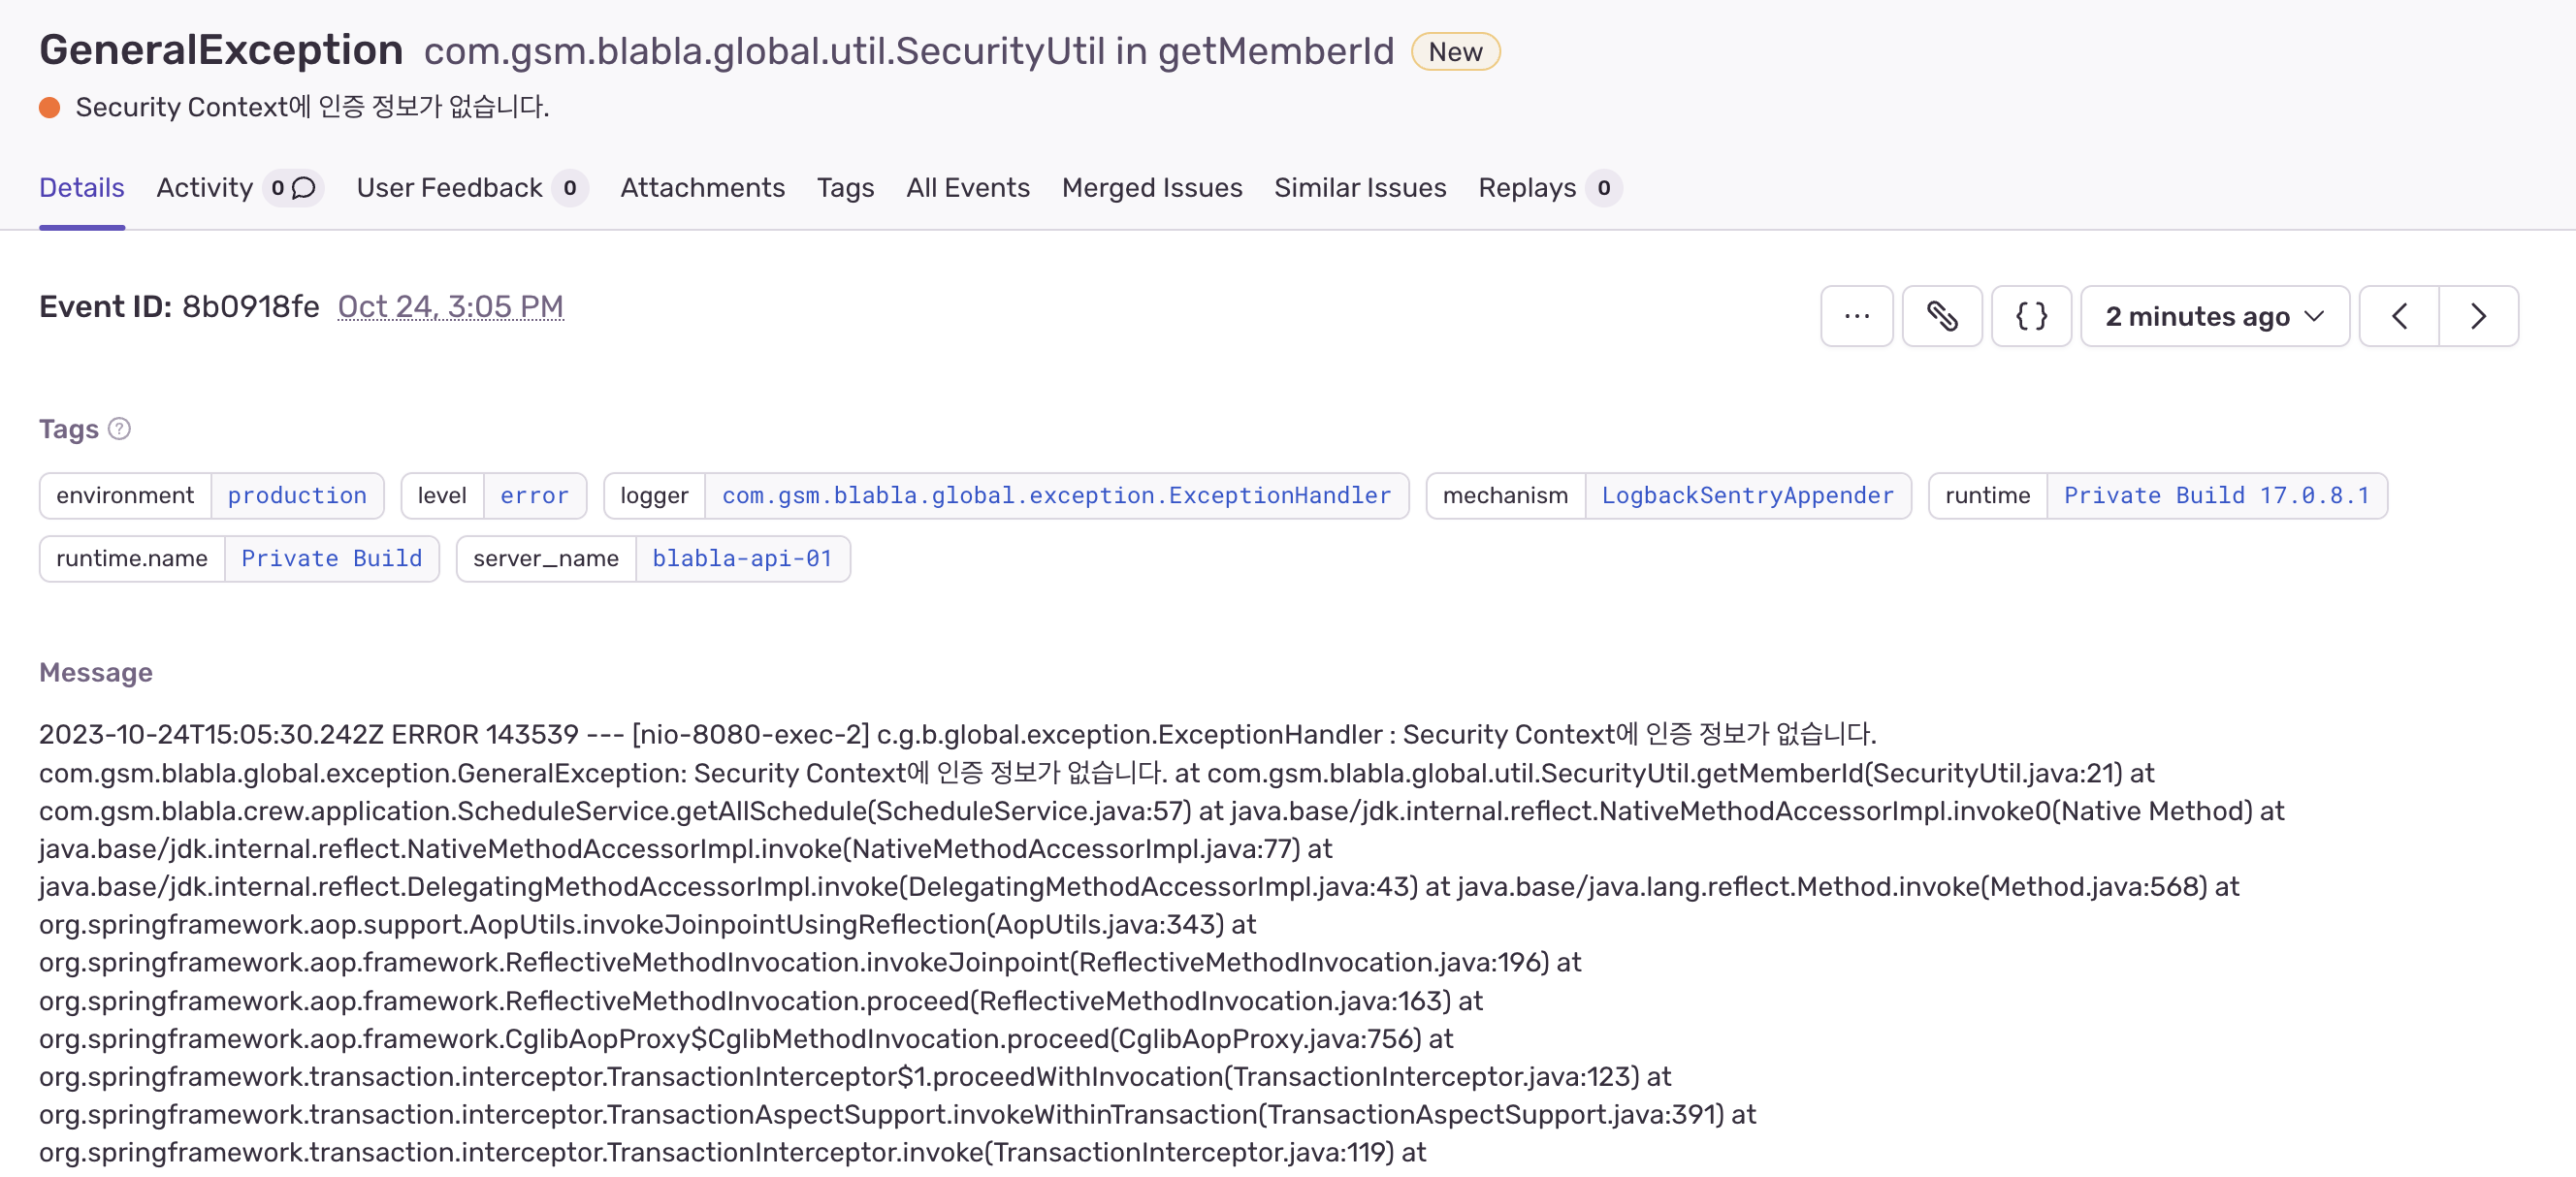This screenshot has width=2576, height=1177.
Task: Click the orange error level dot
Action: pos(49,107)
